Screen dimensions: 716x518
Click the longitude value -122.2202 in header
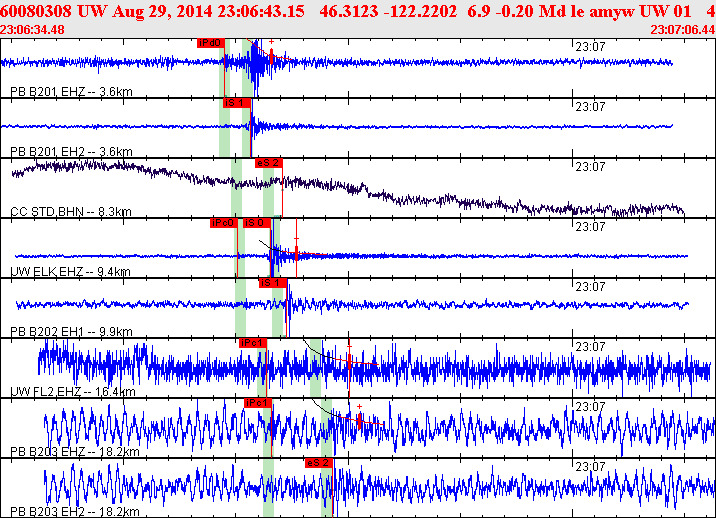point(420,11)
